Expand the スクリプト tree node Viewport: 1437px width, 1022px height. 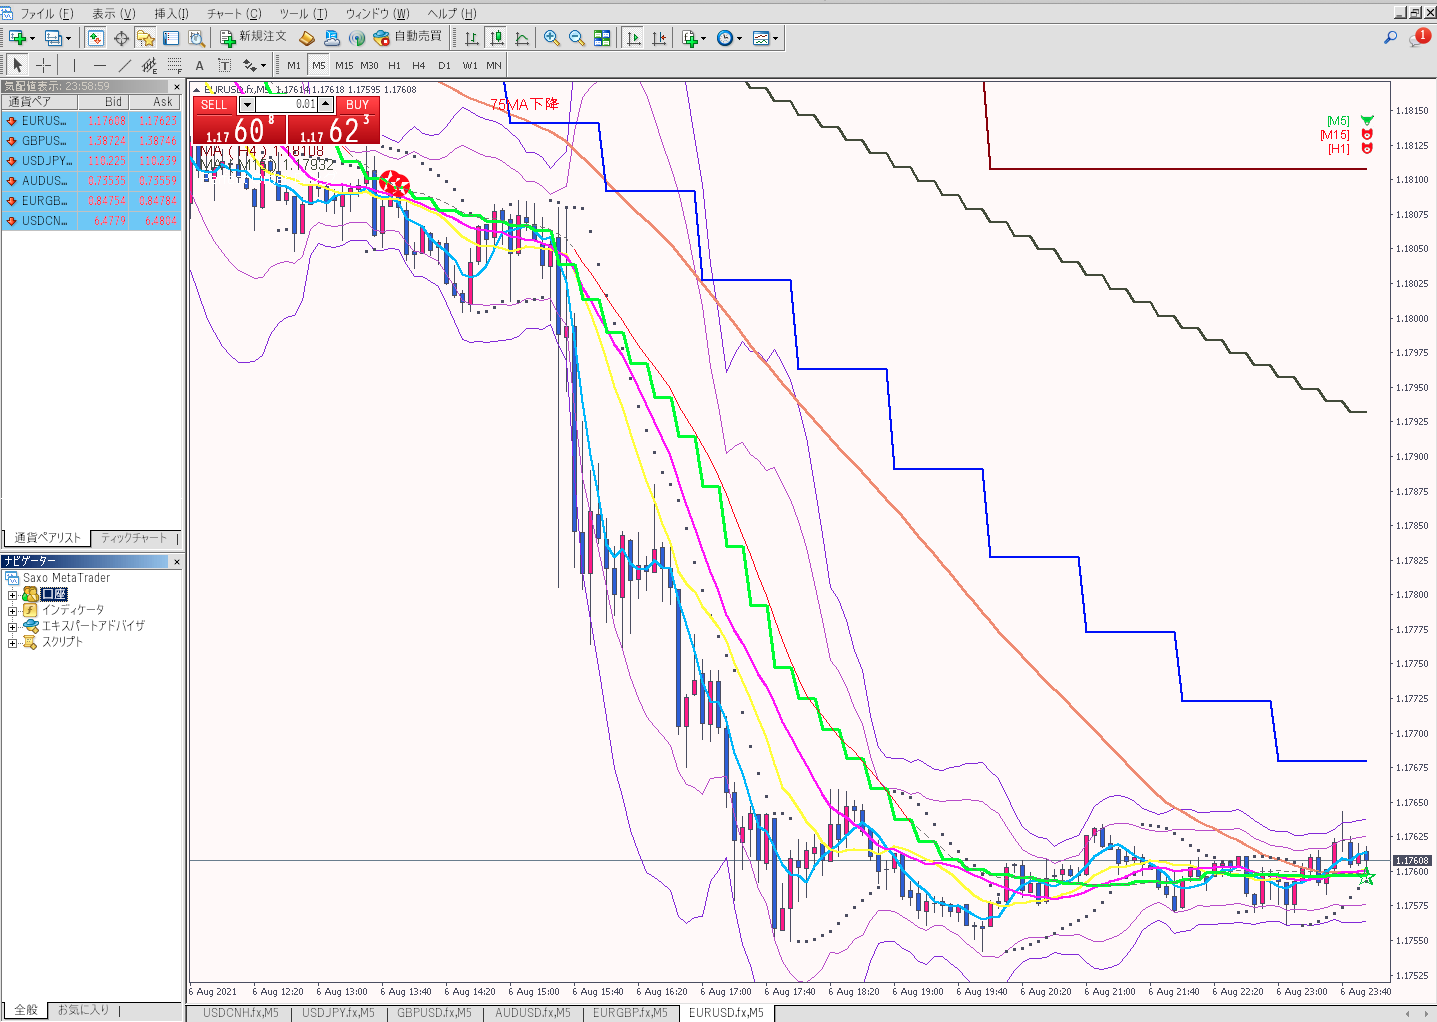pyautogui.click(x=12, y=642)
